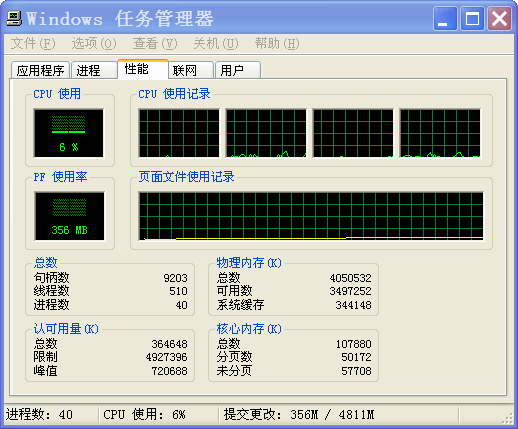The width and height of the screenshot is (518, 429).
Task: Click the 分页数 value 50172
Action: point(356,357)
